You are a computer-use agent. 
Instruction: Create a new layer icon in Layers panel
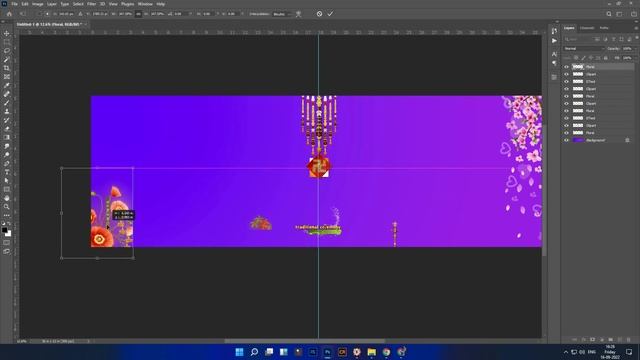pos(620,340)
